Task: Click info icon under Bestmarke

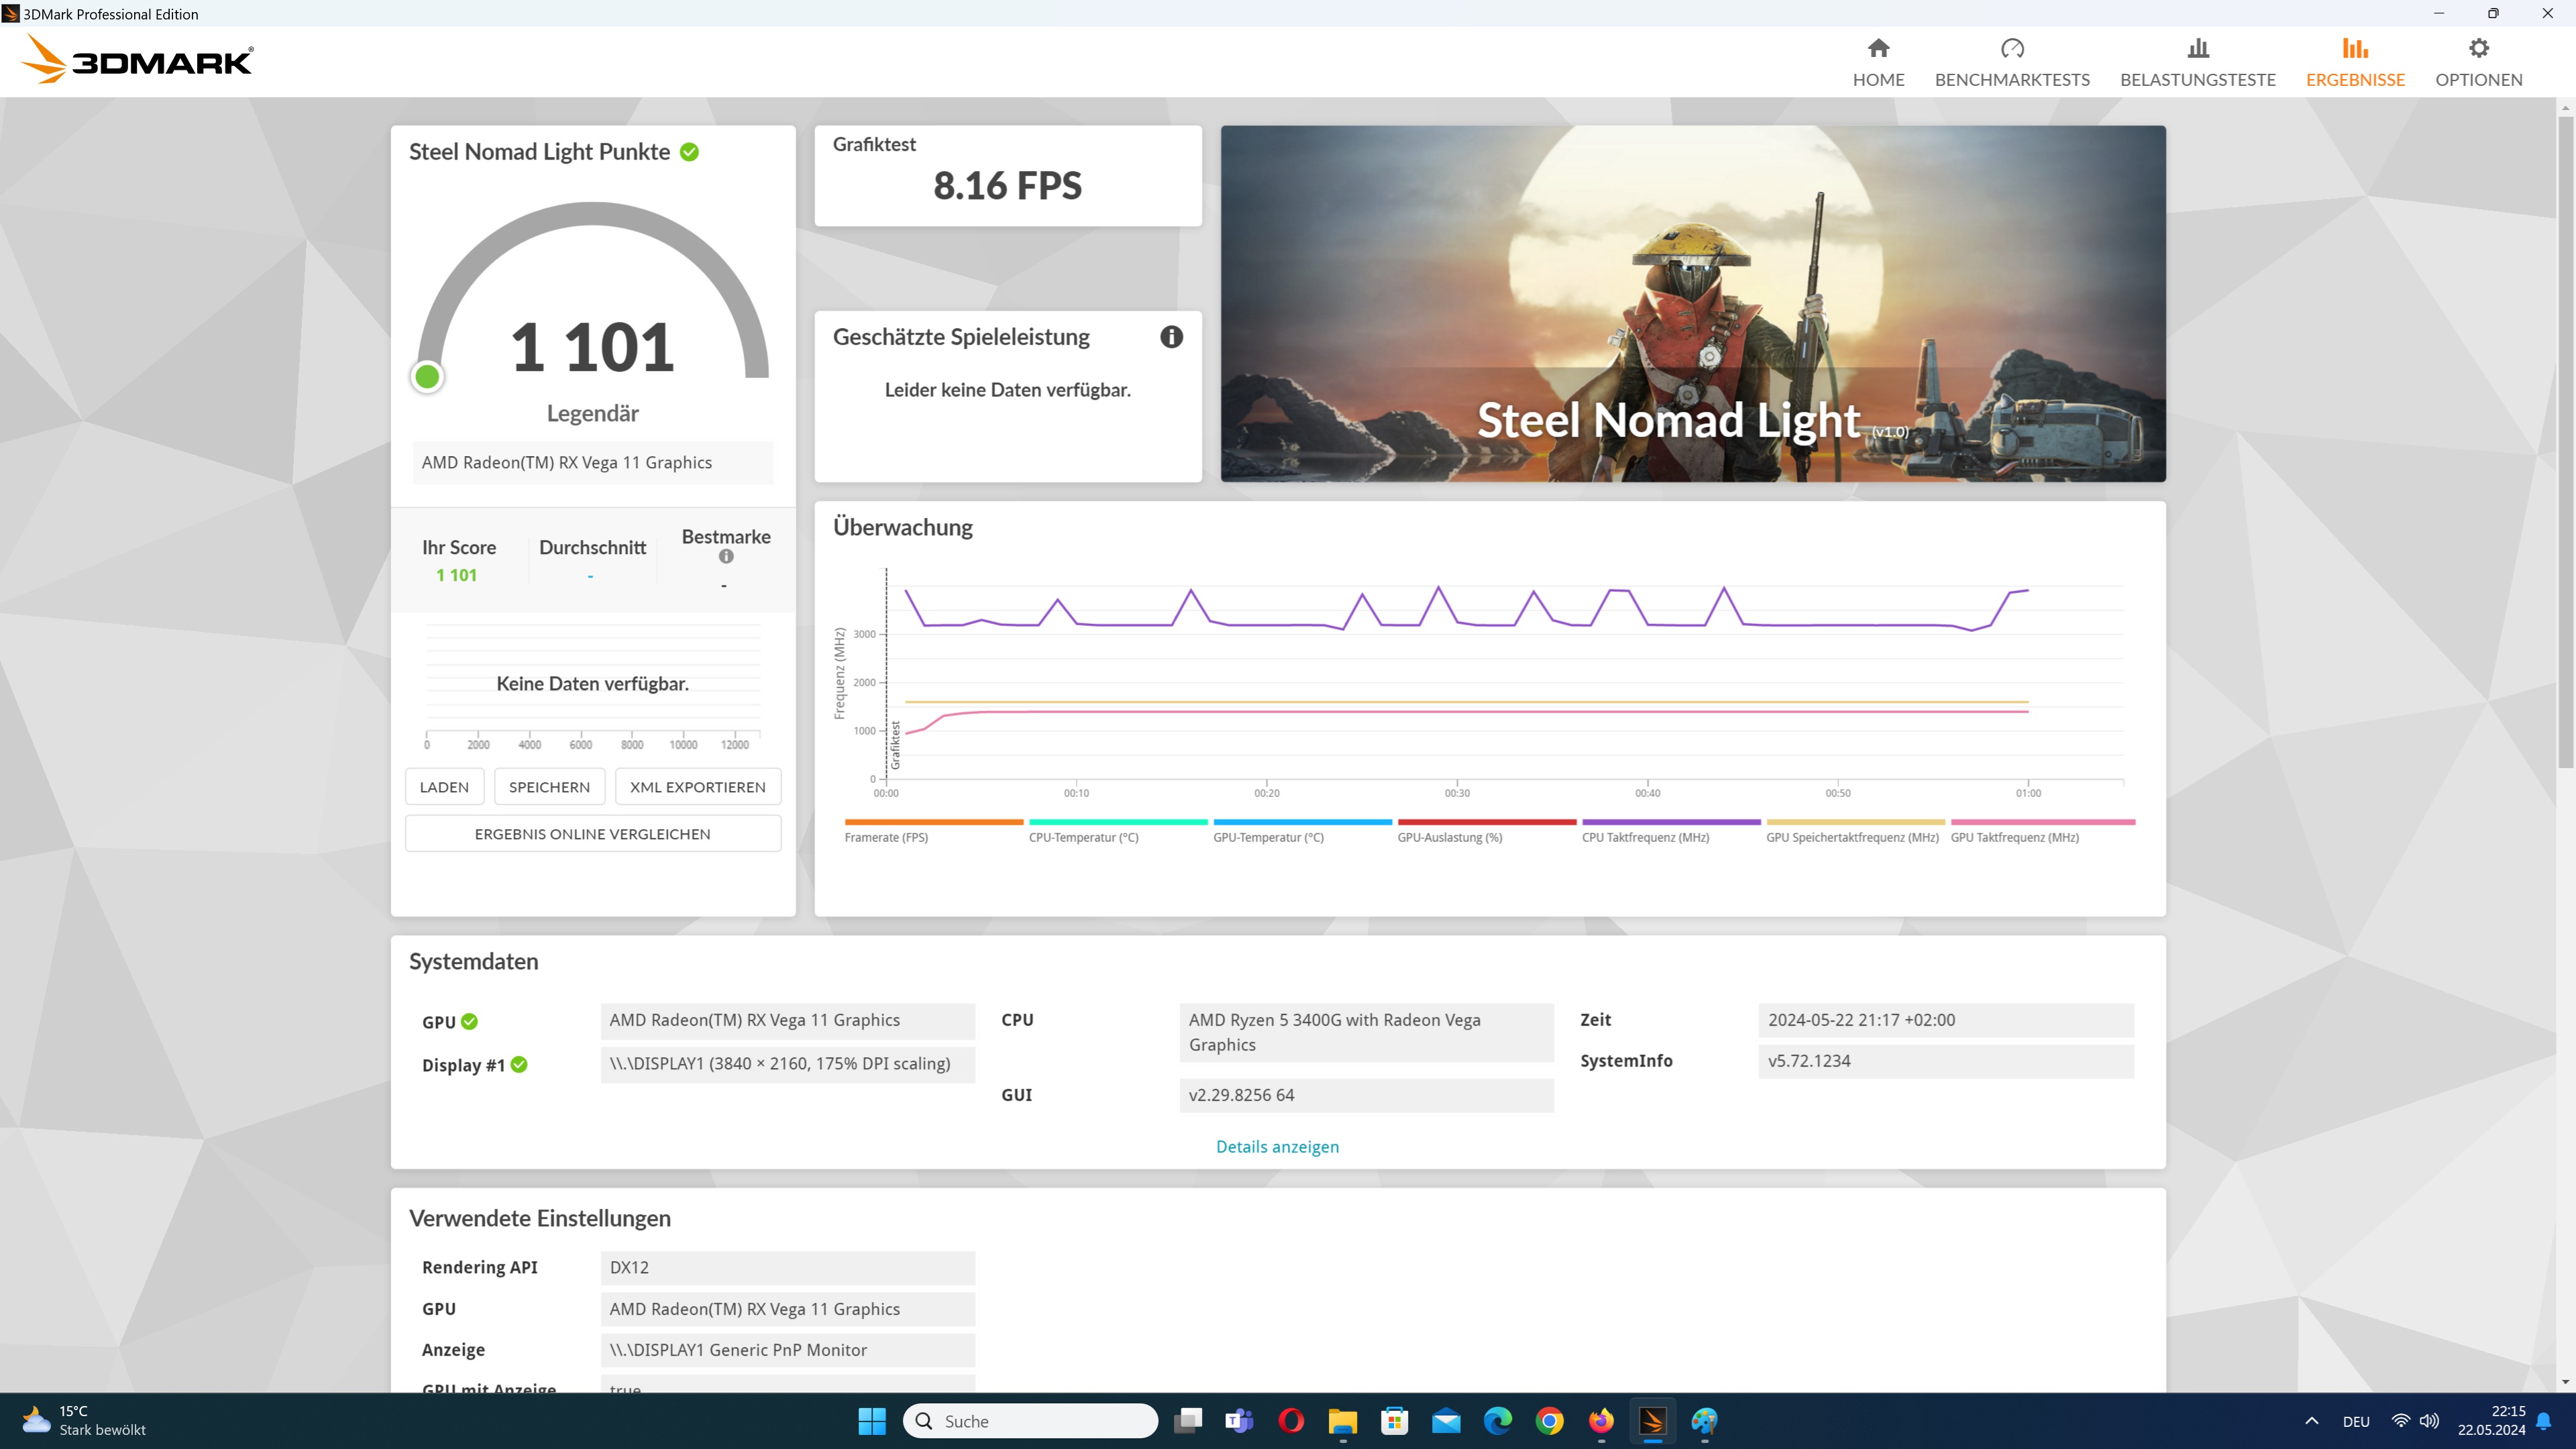Action: point(726,557)
